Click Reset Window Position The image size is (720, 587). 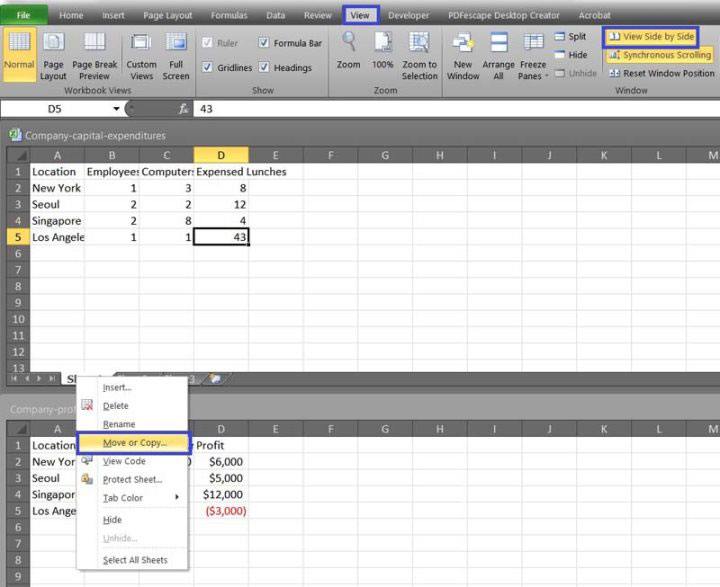click(x=662, y=73)
